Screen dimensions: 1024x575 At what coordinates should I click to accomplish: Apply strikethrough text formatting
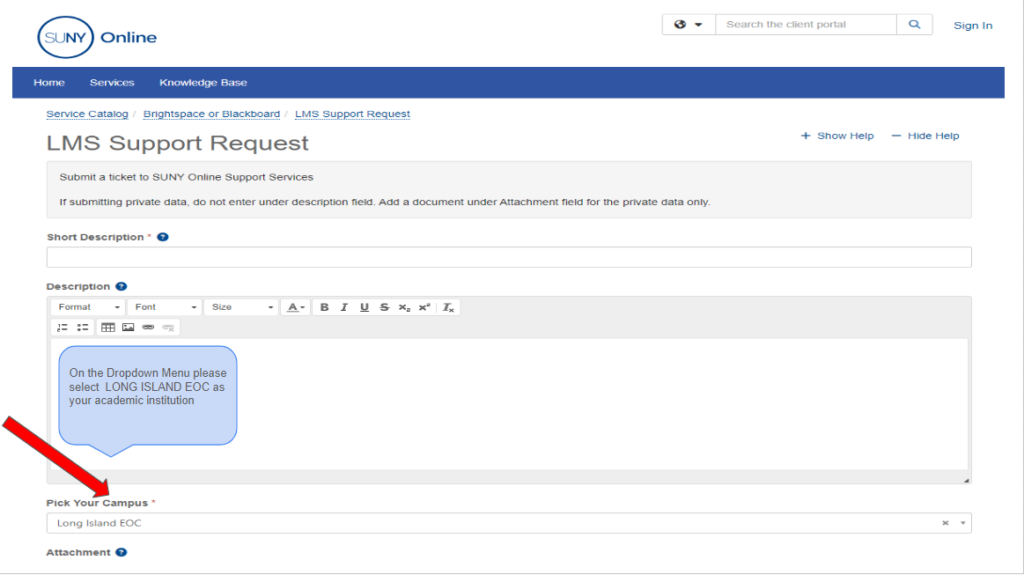[x=384, y=307]
